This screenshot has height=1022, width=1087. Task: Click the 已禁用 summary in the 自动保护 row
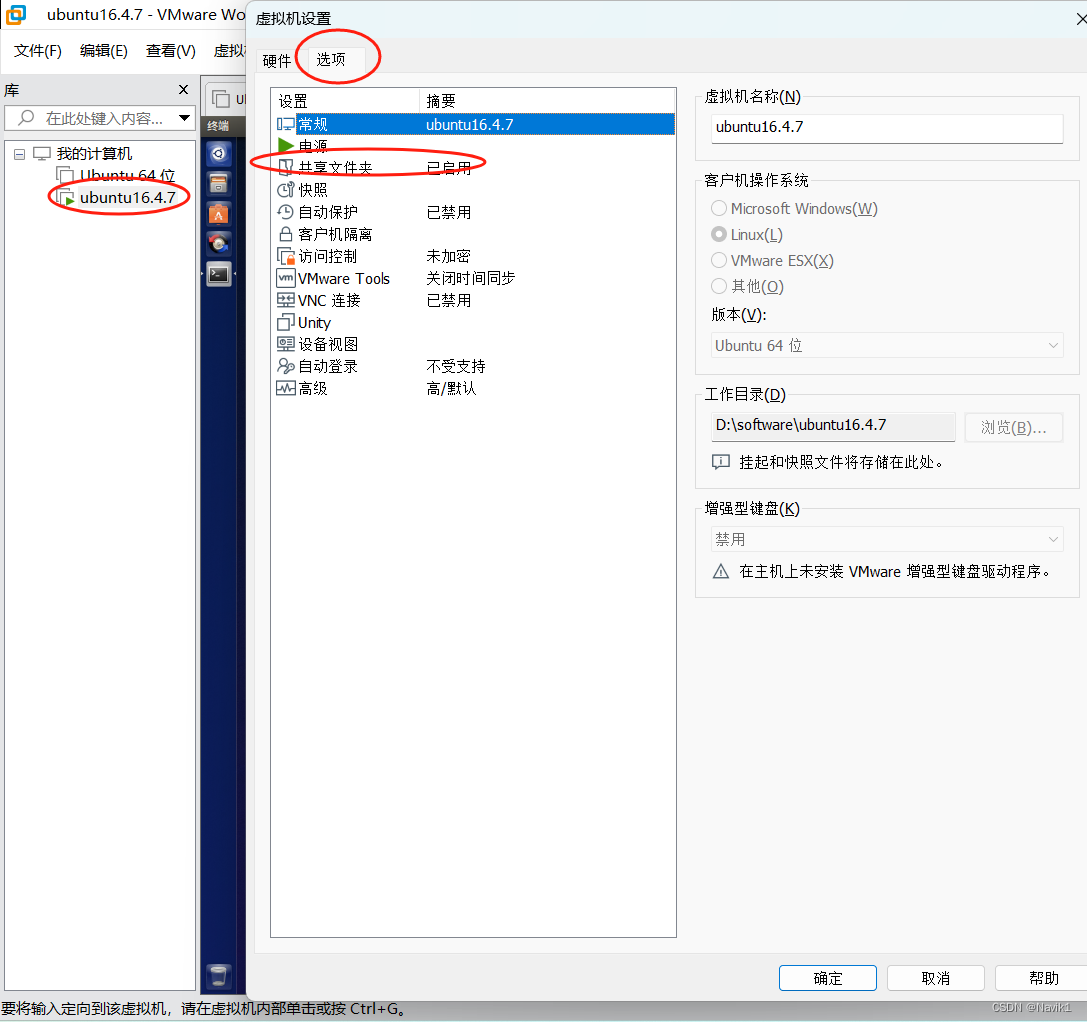click(x=449, y=211)
